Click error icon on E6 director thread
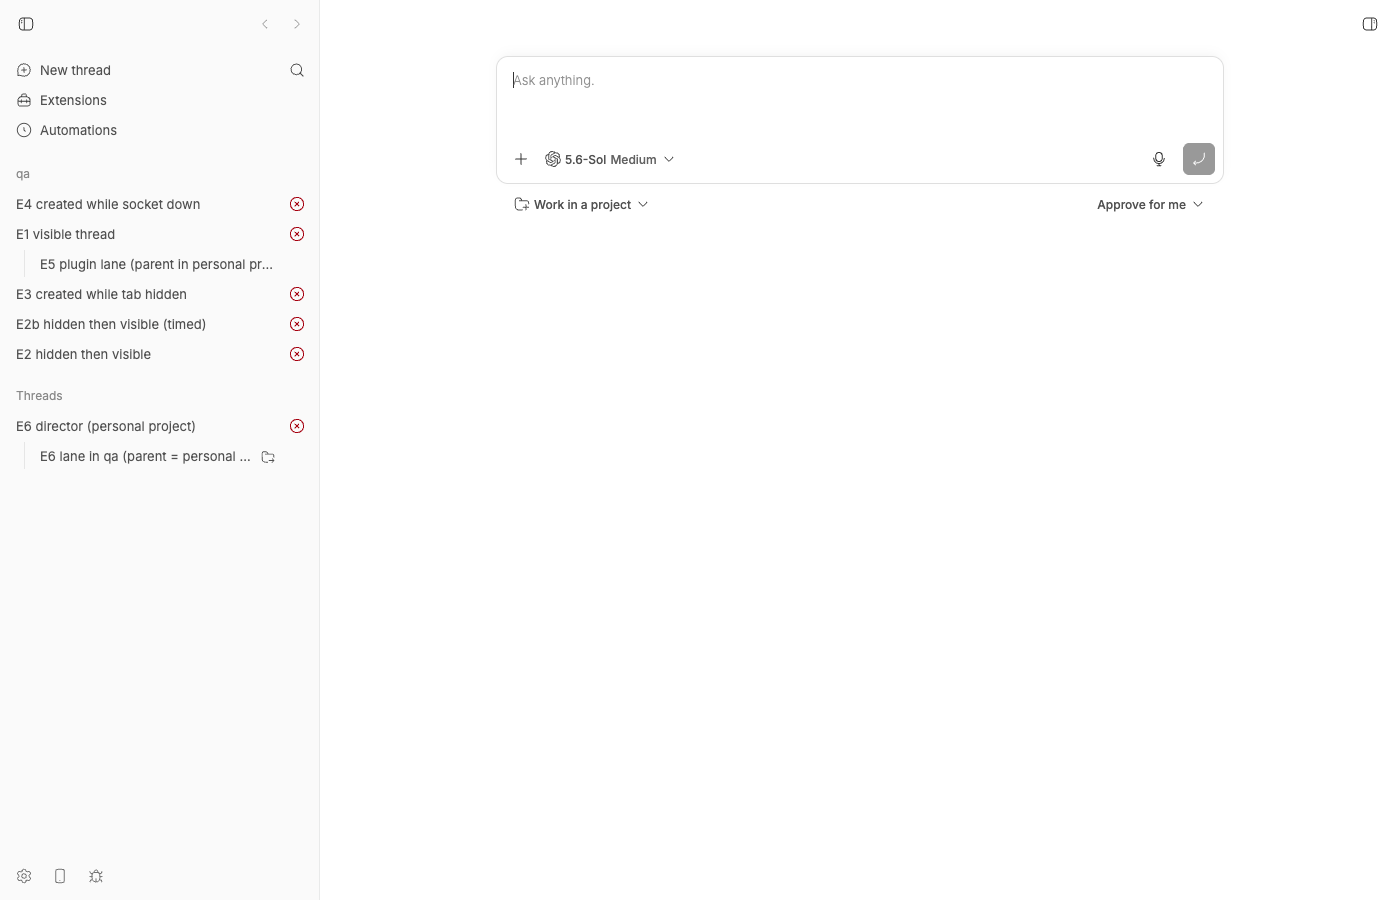The height and width of the screenshot is (900, 1400). [x=297, y=426]
